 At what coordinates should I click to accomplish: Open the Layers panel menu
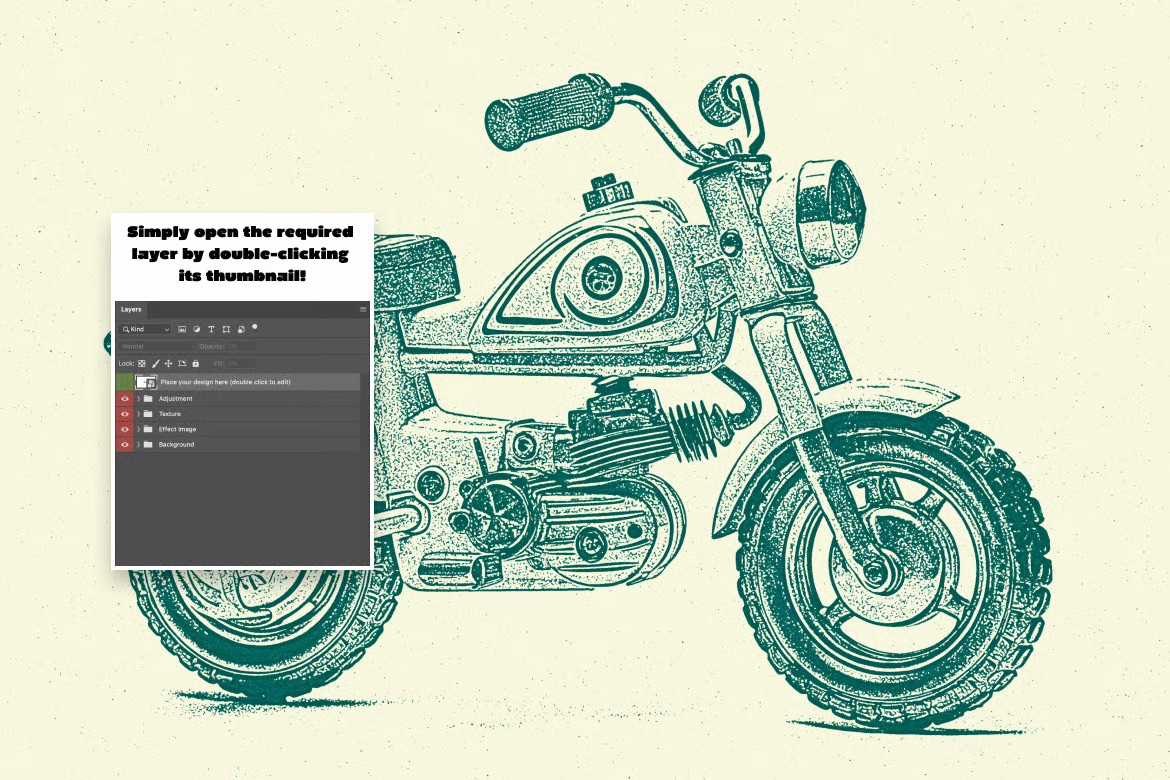(363, 308)
